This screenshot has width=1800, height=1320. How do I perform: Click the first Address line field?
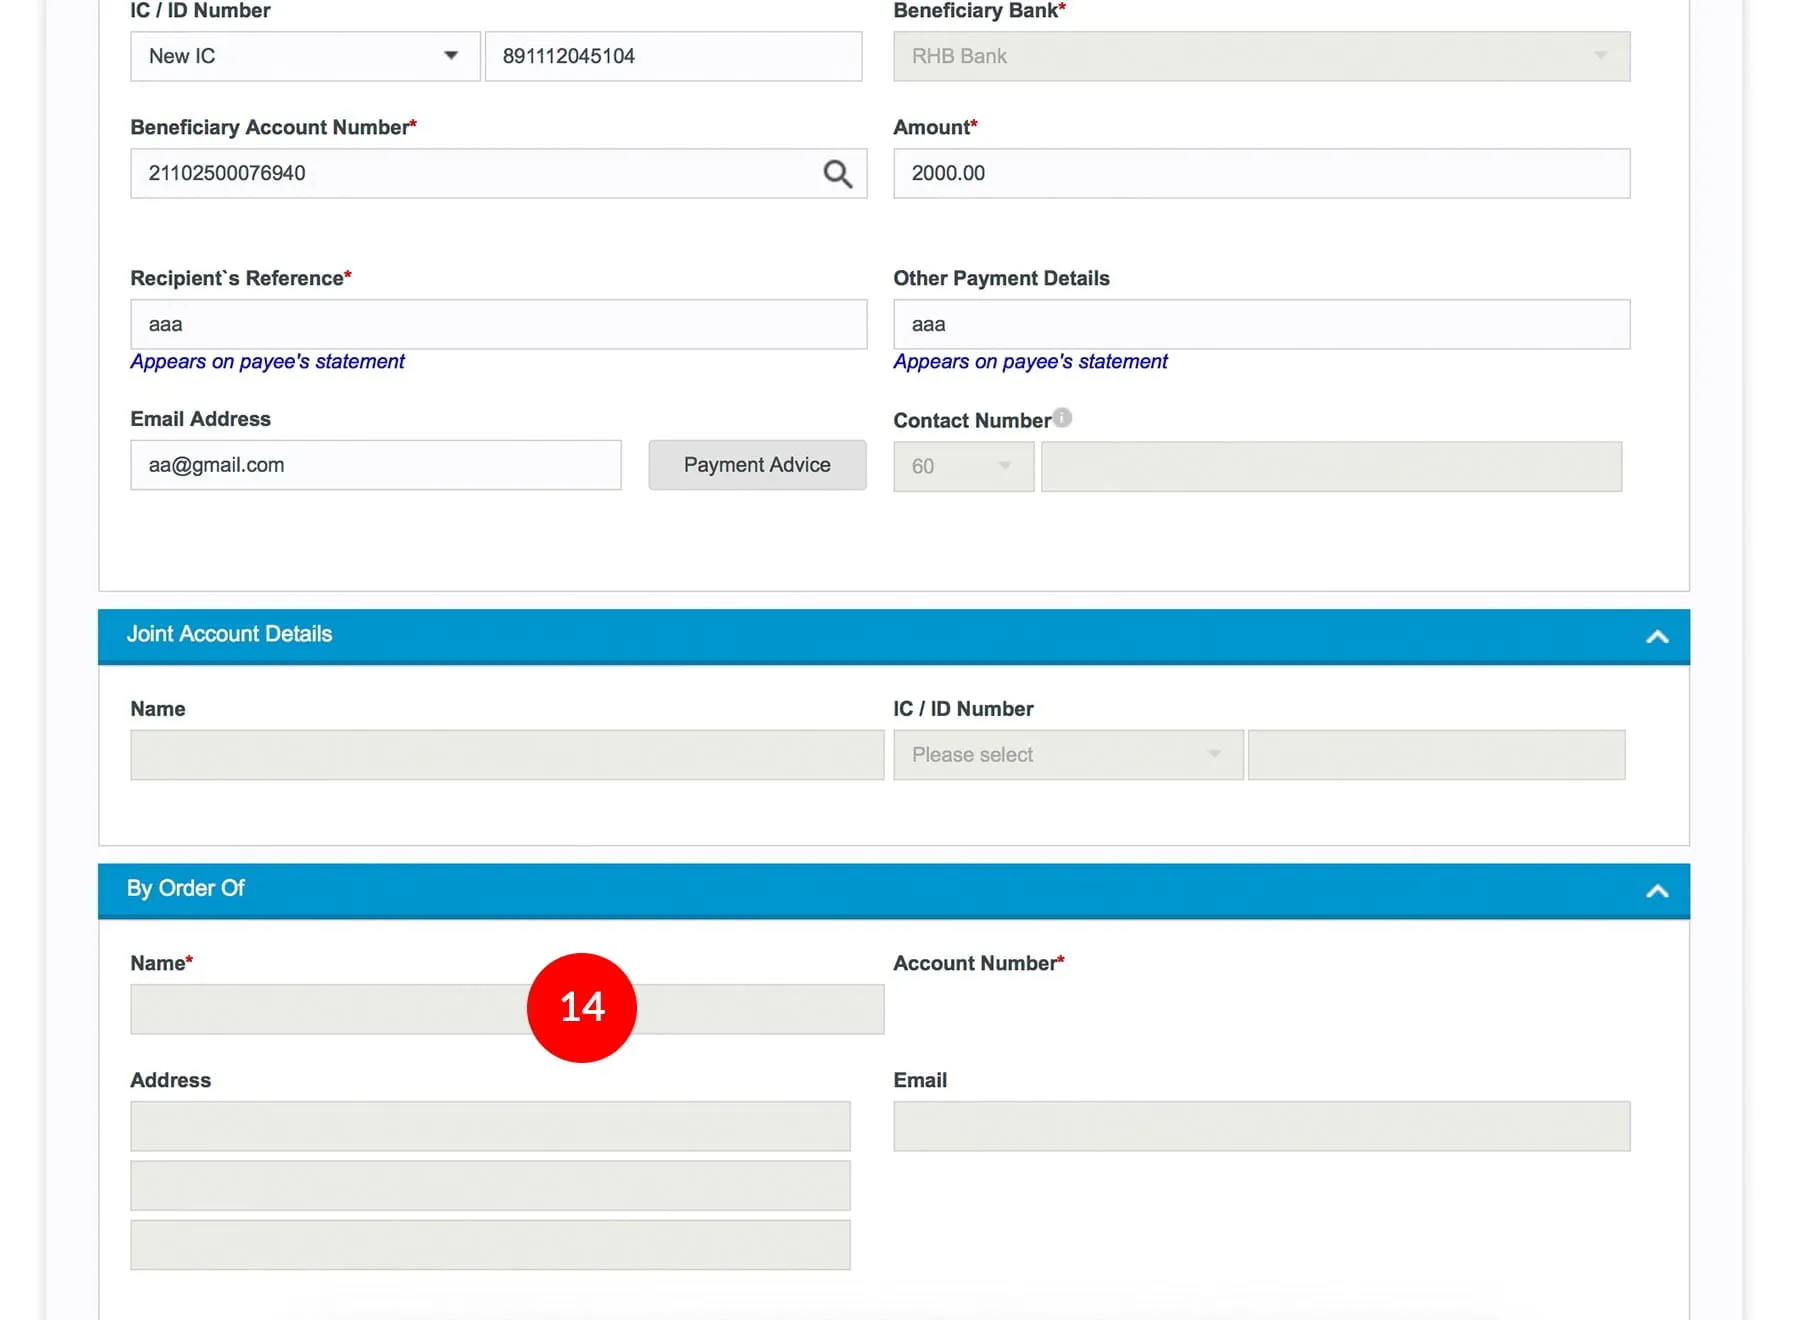(490, 1127)
